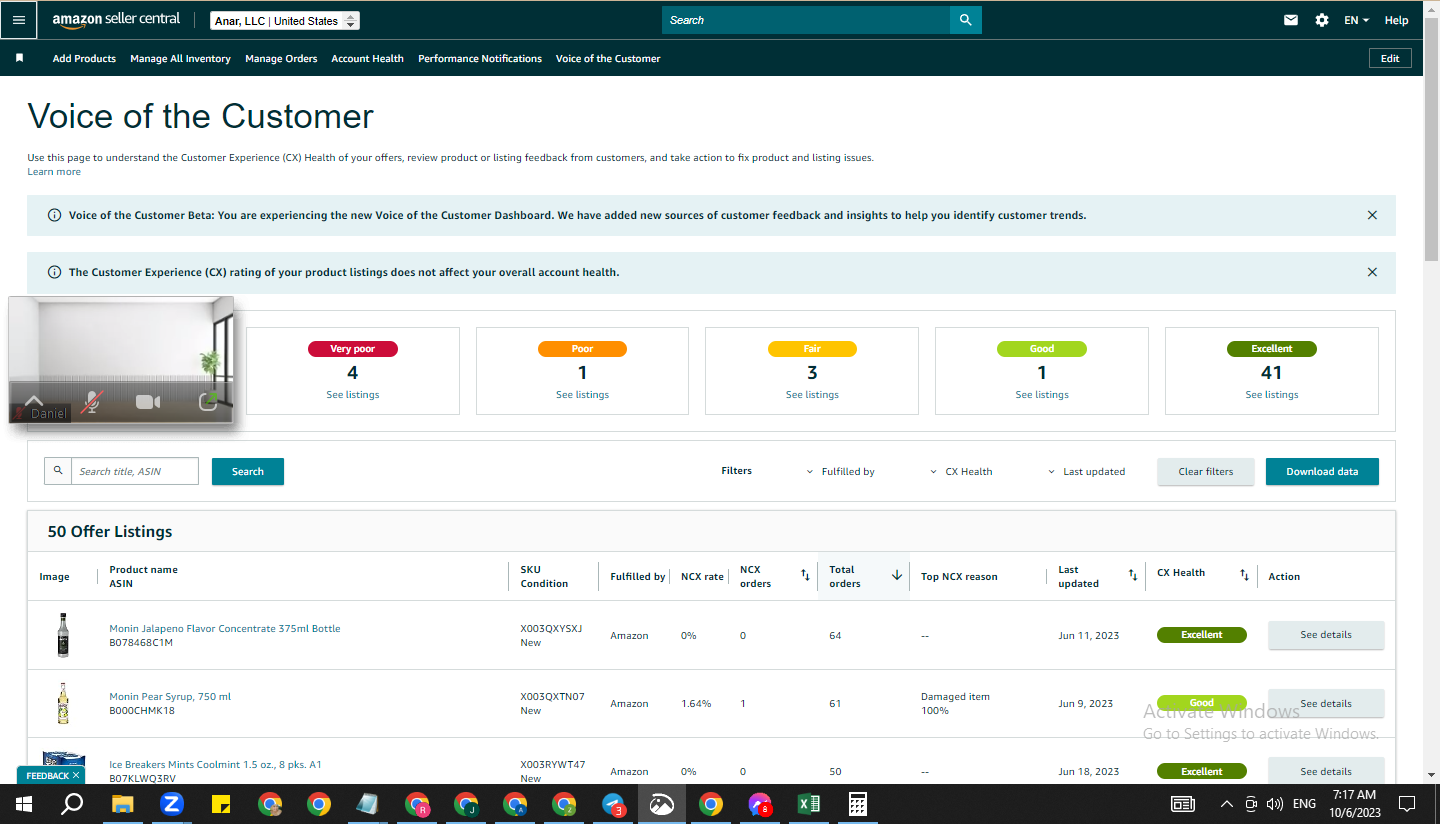Image resolution: width=1440 pixels, height=824 pixels.
Task: See details for Monin Pear Syrup
Action: (x=1326, y=703)
